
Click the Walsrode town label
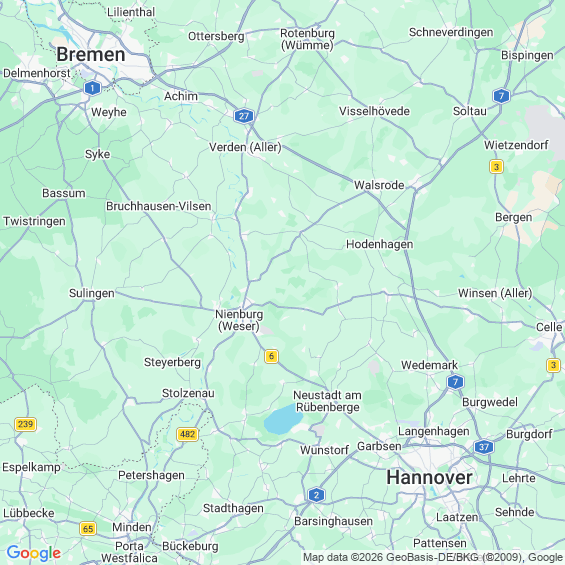click(379, 185)
